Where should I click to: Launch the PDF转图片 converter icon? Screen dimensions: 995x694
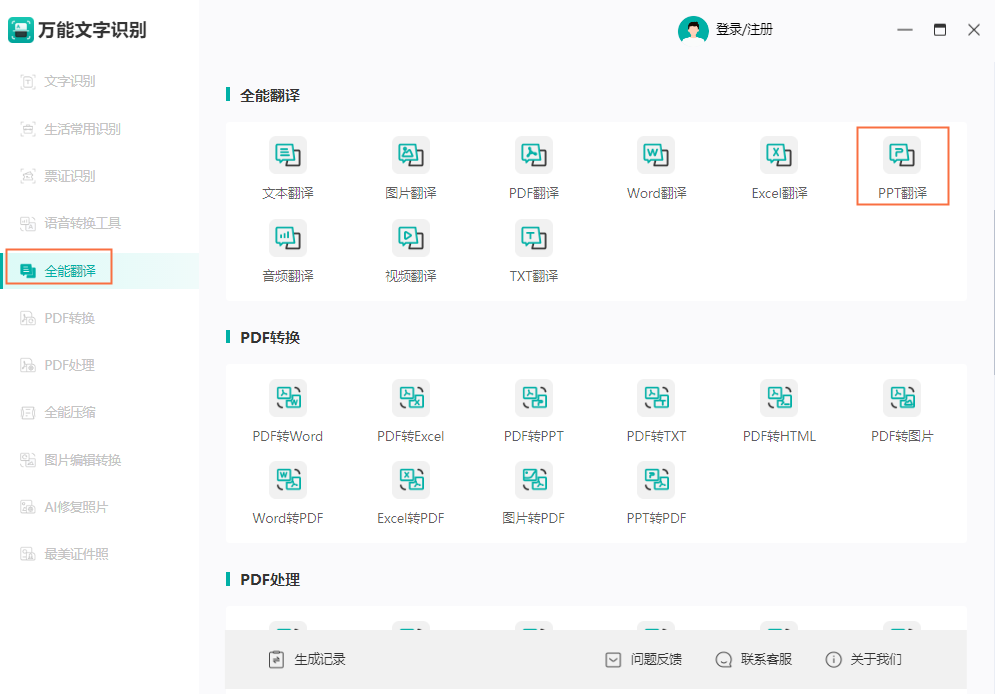point(902,398)
